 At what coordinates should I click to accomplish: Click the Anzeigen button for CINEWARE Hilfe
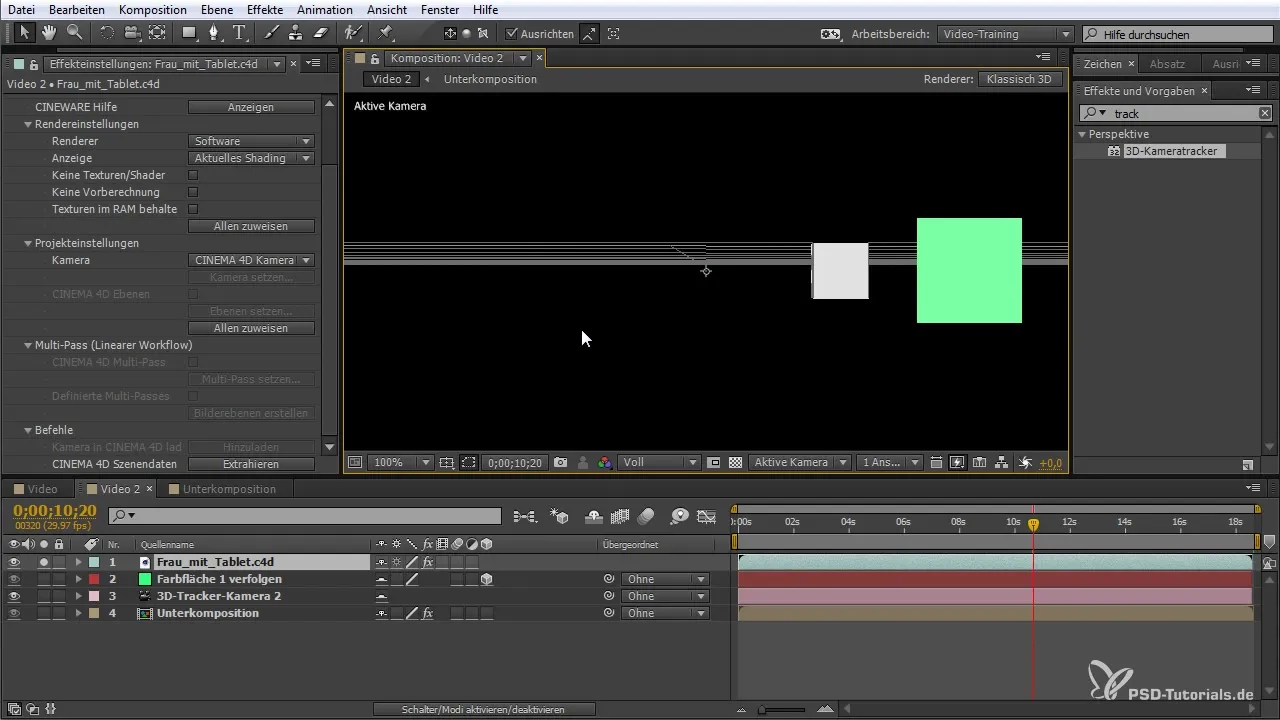coord(251,107)
